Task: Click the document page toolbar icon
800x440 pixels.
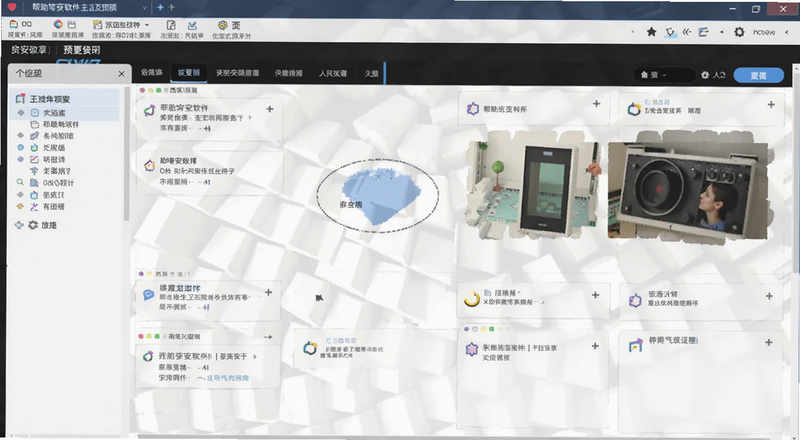Action: [171, 25]
